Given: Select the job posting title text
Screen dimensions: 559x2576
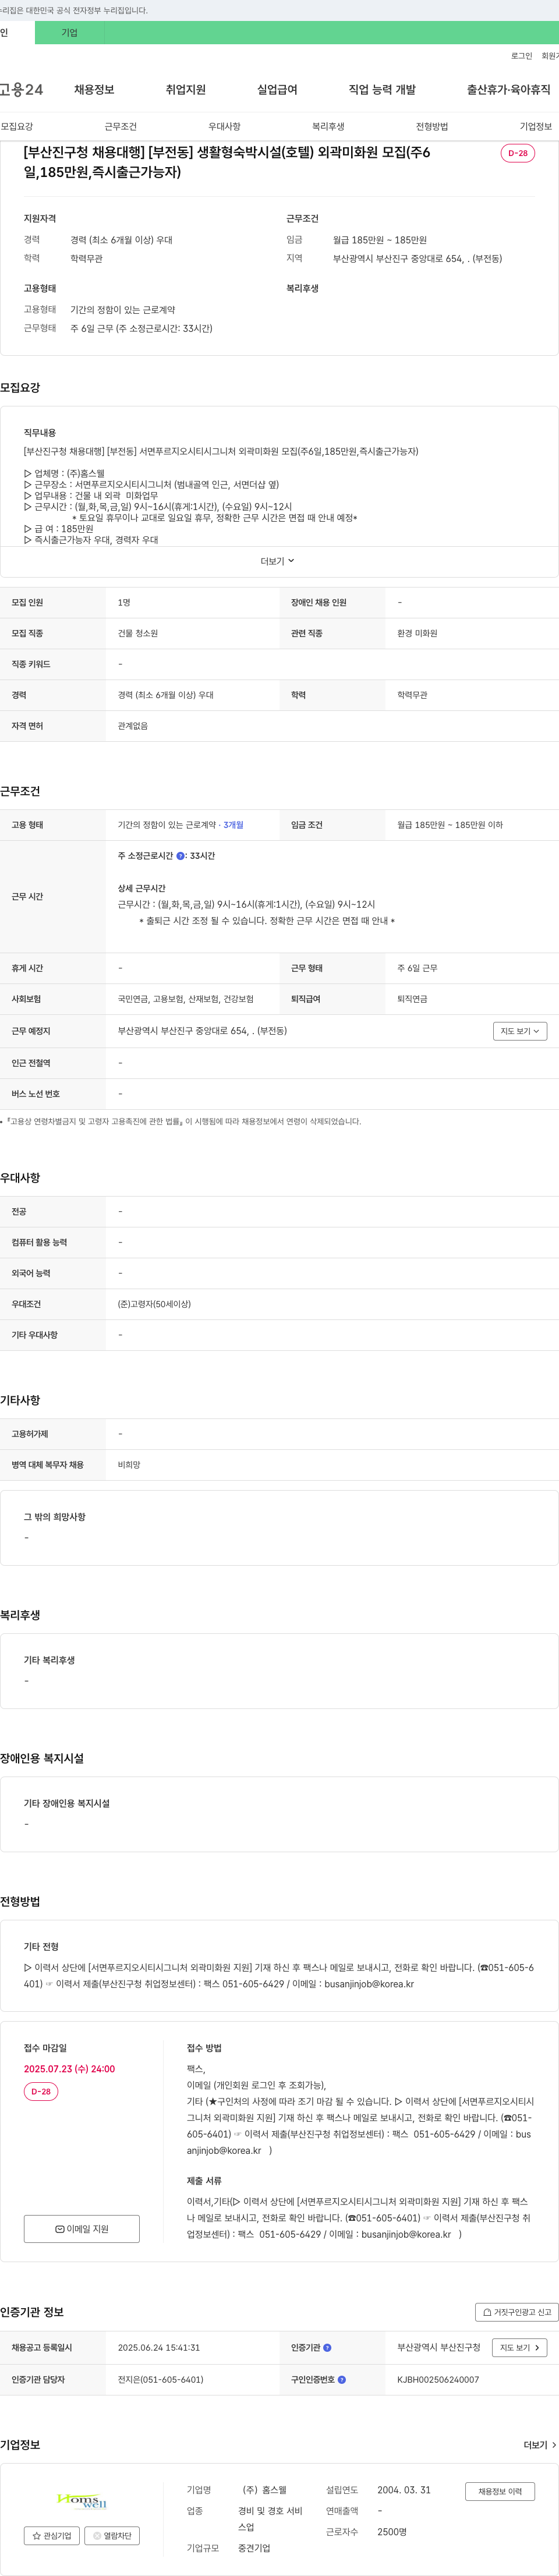Looking at the screenshot, I should pos(227,162).
